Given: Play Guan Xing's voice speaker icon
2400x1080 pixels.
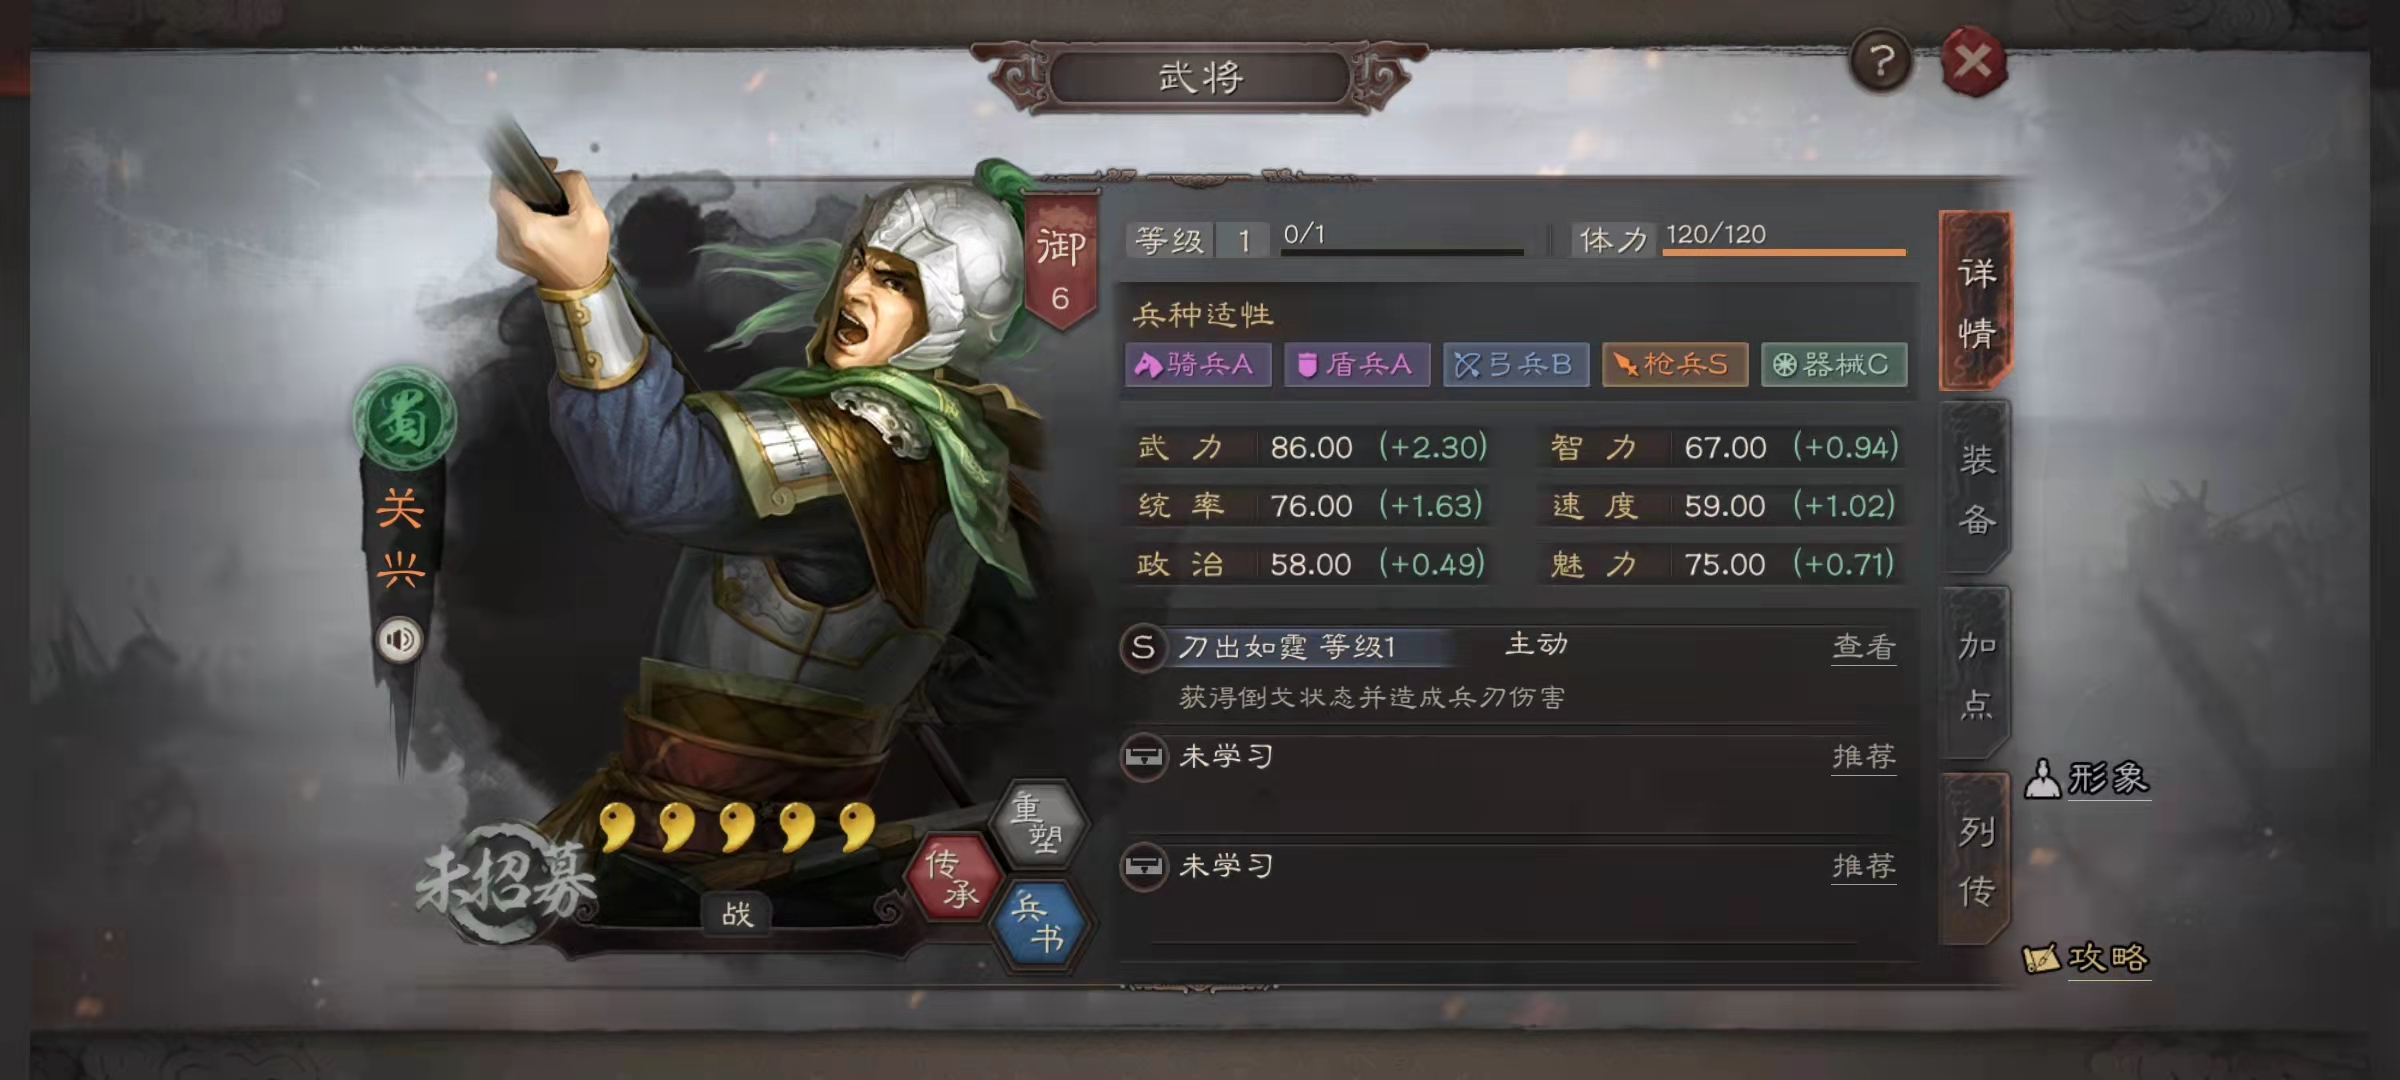Looking at the screenshot, I should (x=400, y=639).
